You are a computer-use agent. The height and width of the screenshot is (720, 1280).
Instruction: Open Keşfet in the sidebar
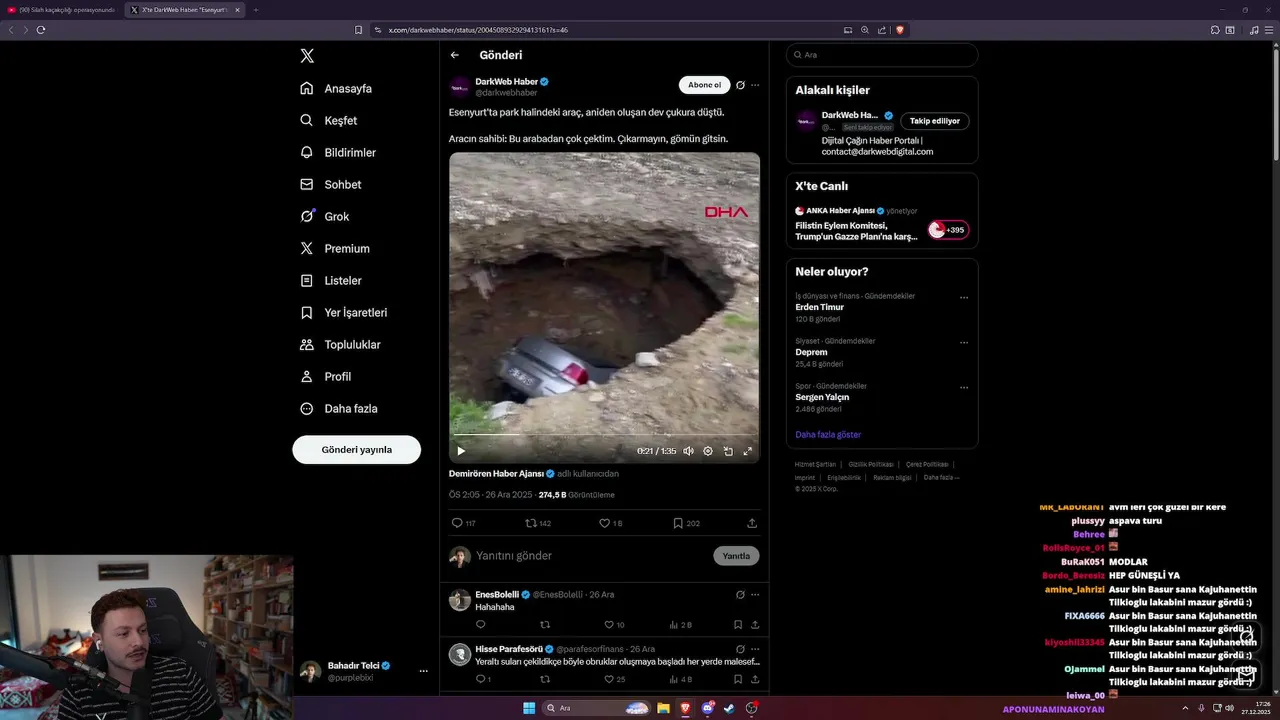coord(328,120)
